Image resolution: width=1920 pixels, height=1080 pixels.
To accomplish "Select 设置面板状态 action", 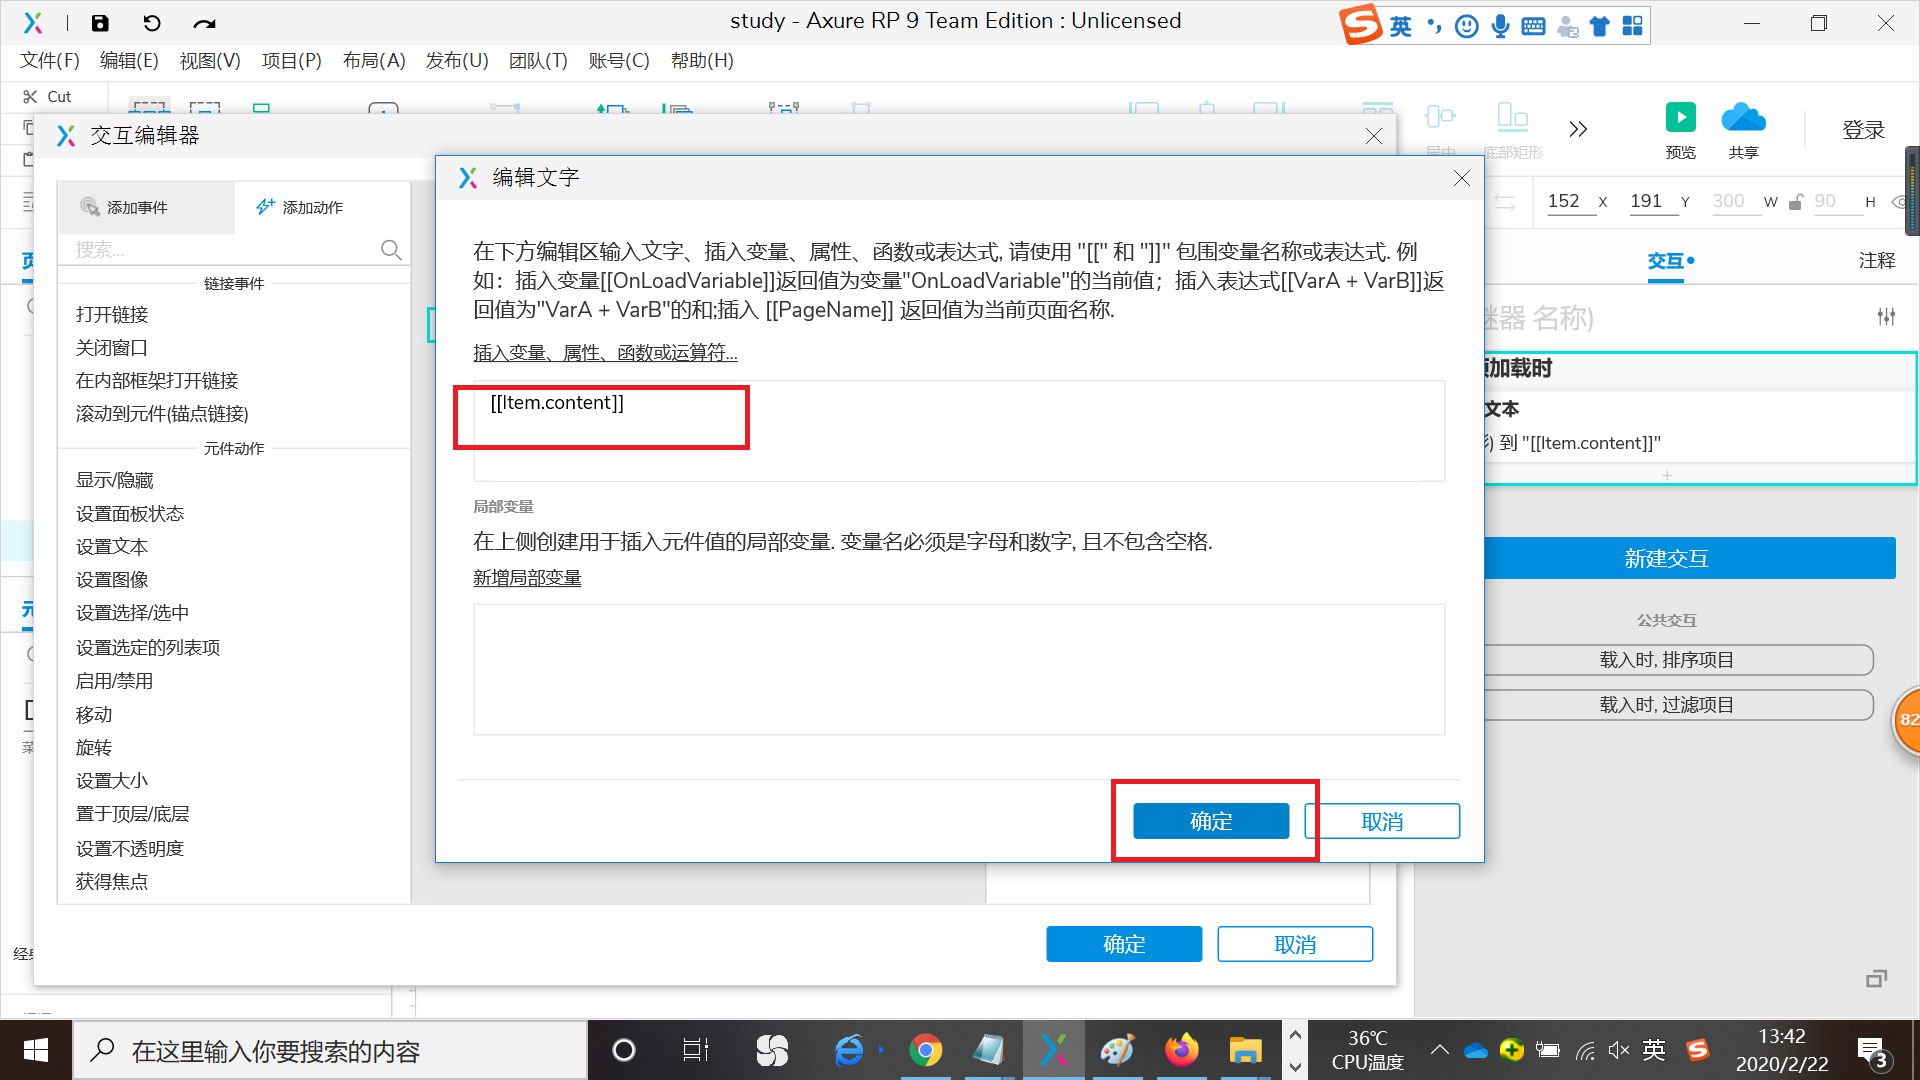I will (x=130, y=514).
